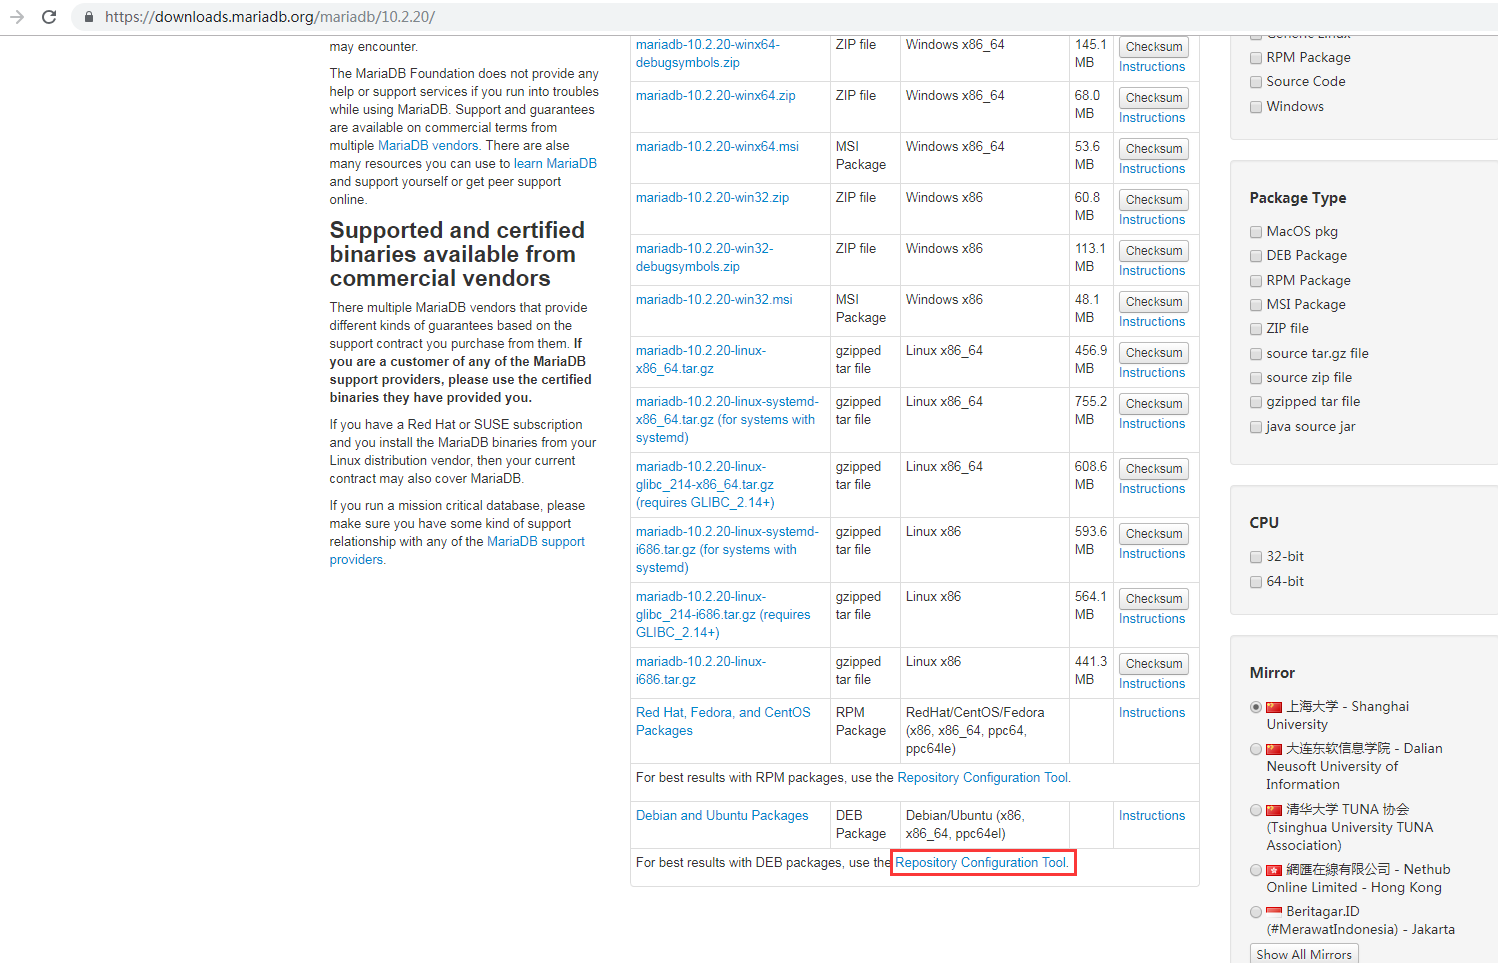Open Instructions for winx64.msi
1498x963 pixels.
click(x=1152, y=169)
